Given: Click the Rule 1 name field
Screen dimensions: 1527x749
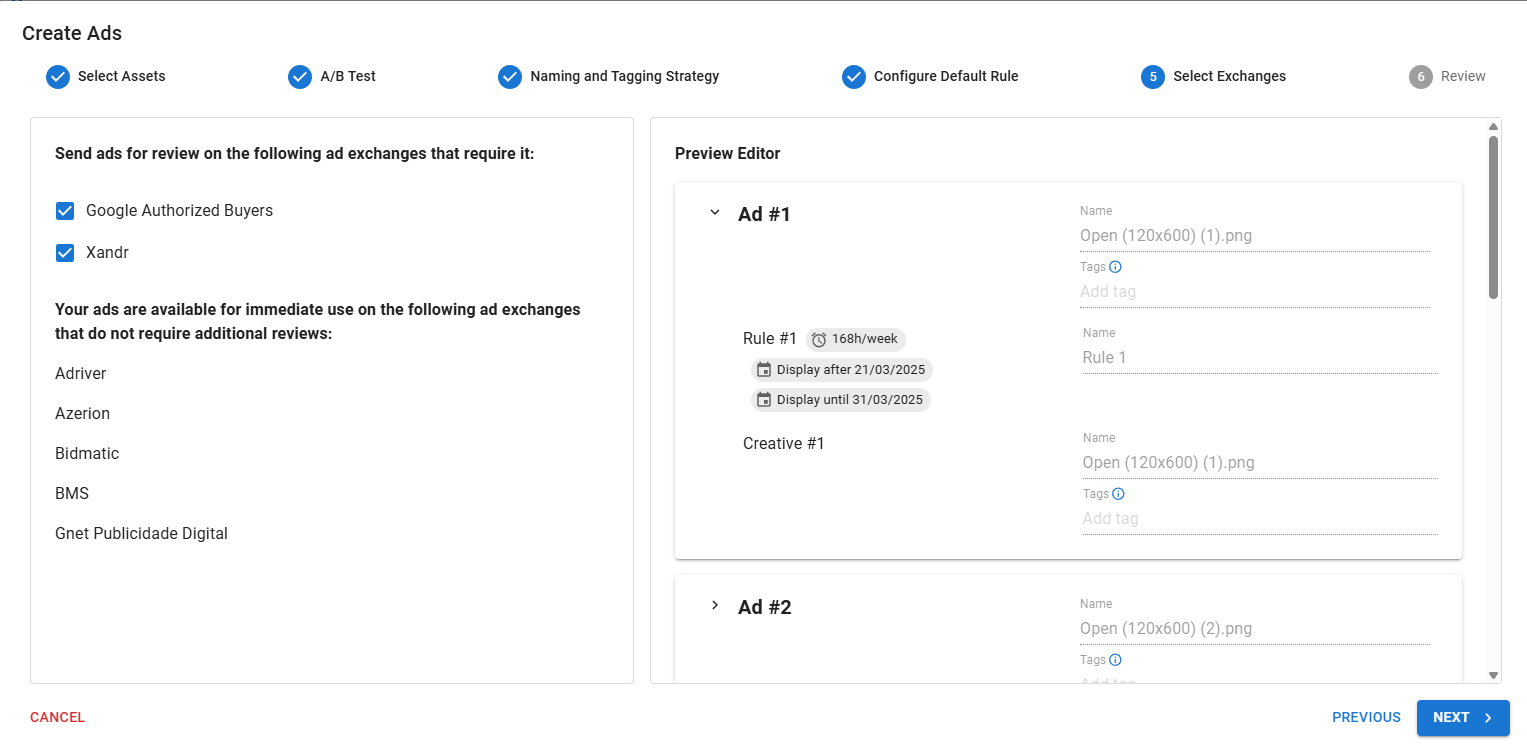Looking at the screenshot, I should point(1259,358).
